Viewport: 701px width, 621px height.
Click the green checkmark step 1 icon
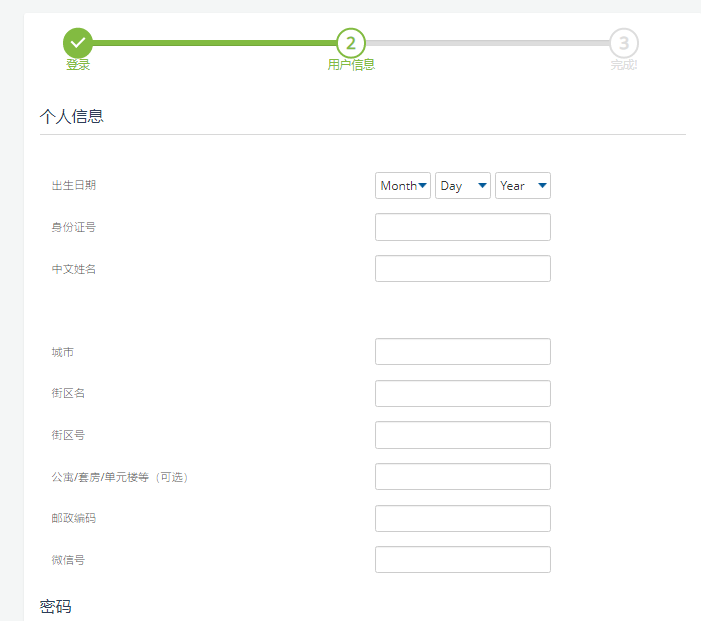coord(78,43)
